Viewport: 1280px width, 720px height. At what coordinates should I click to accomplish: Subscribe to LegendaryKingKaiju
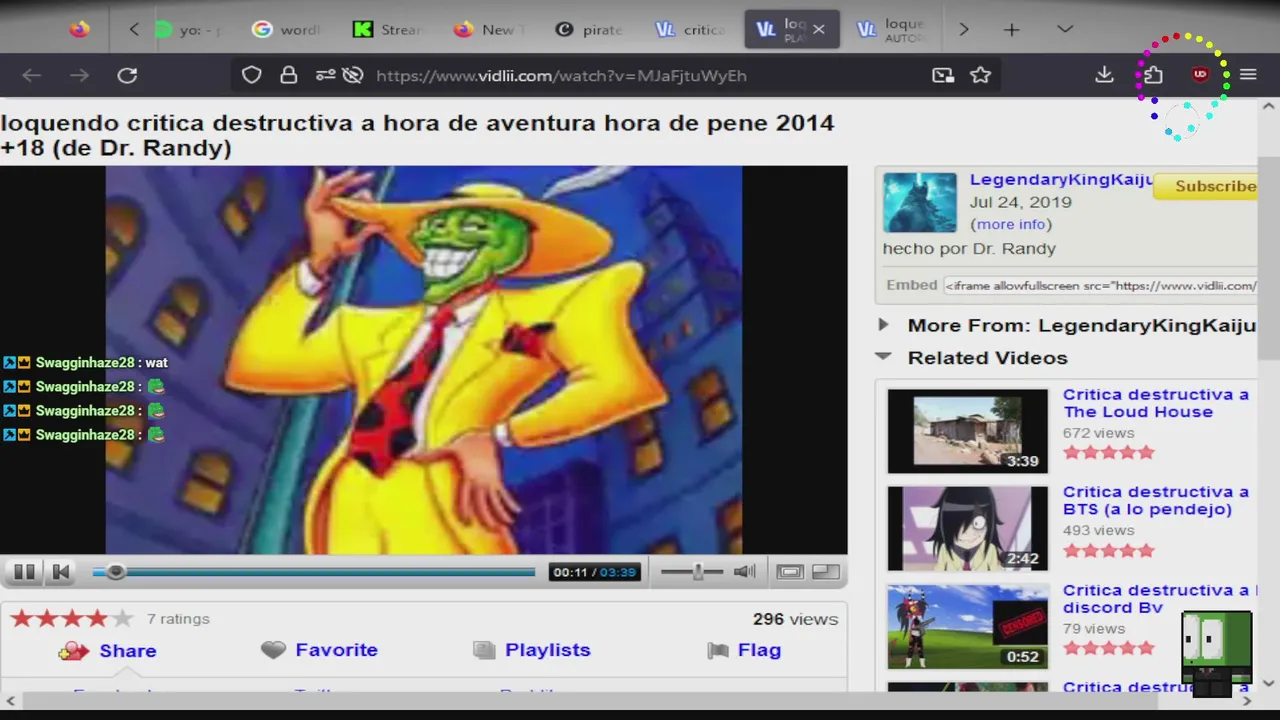[1206, 186]
